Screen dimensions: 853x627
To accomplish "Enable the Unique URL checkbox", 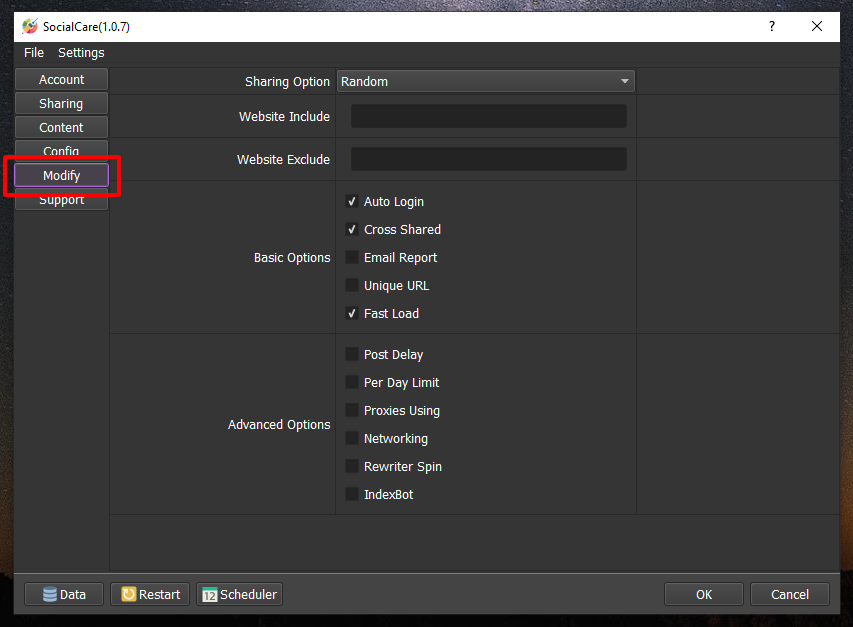I will (x=352, y=285).
